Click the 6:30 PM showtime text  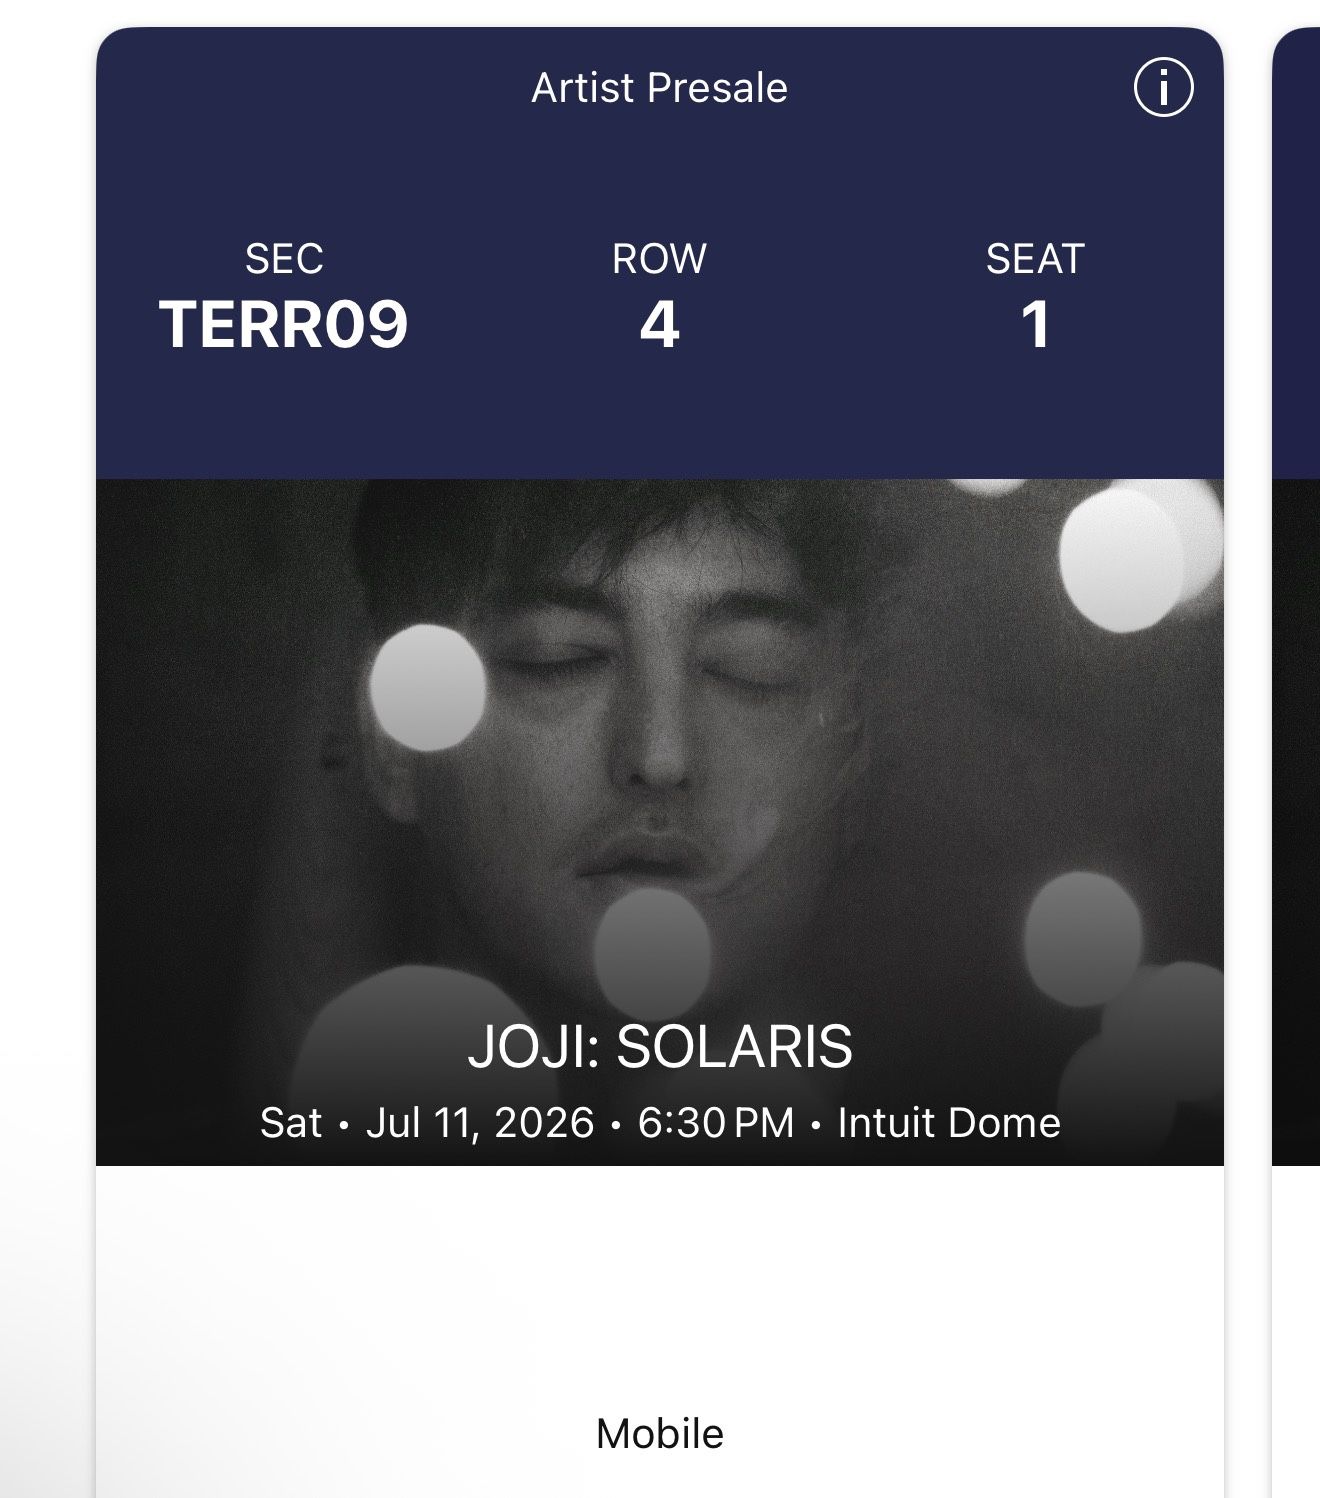pyautogui.click(x=716, y=1123)
